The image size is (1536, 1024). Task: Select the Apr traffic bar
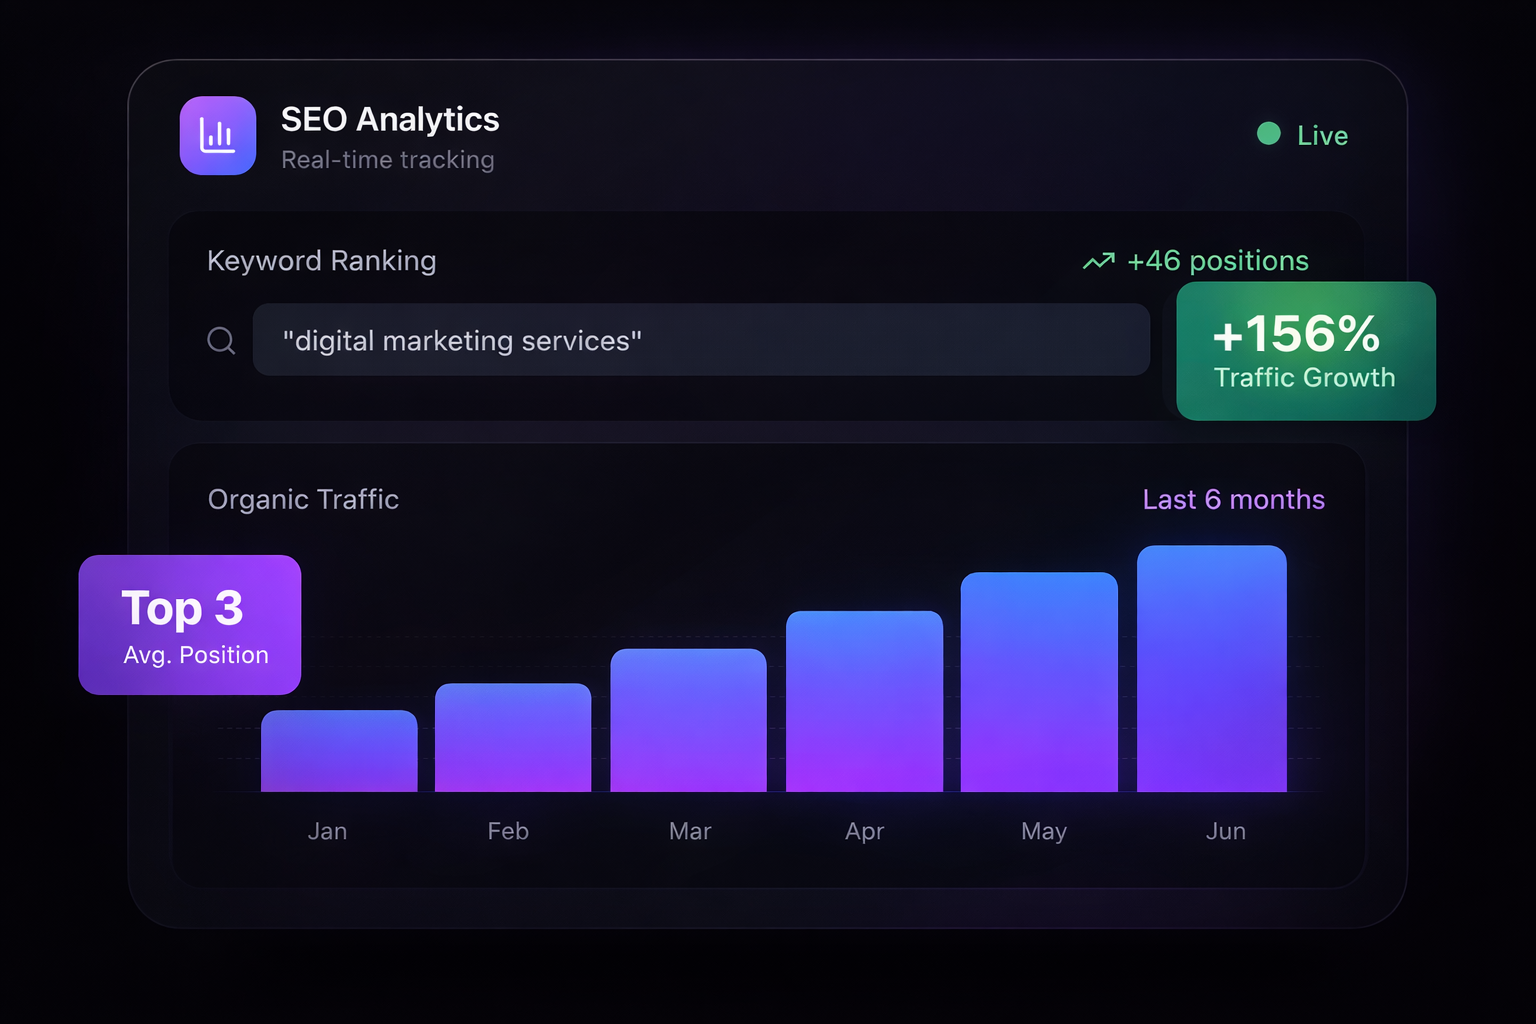click(x=864, y=702)
